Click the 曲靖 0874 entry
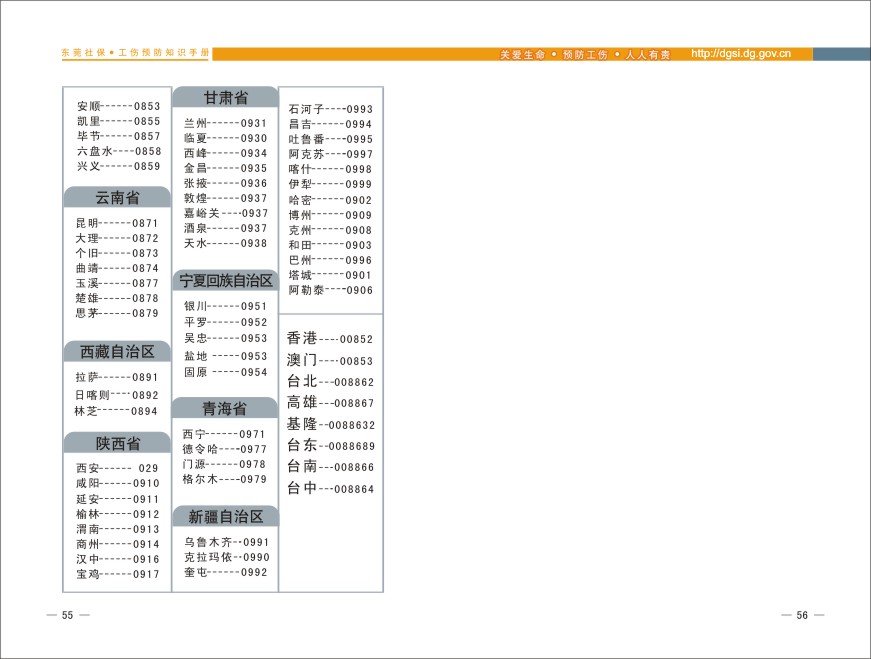Screen dimensions: 871x659 [x=117, y=268]
